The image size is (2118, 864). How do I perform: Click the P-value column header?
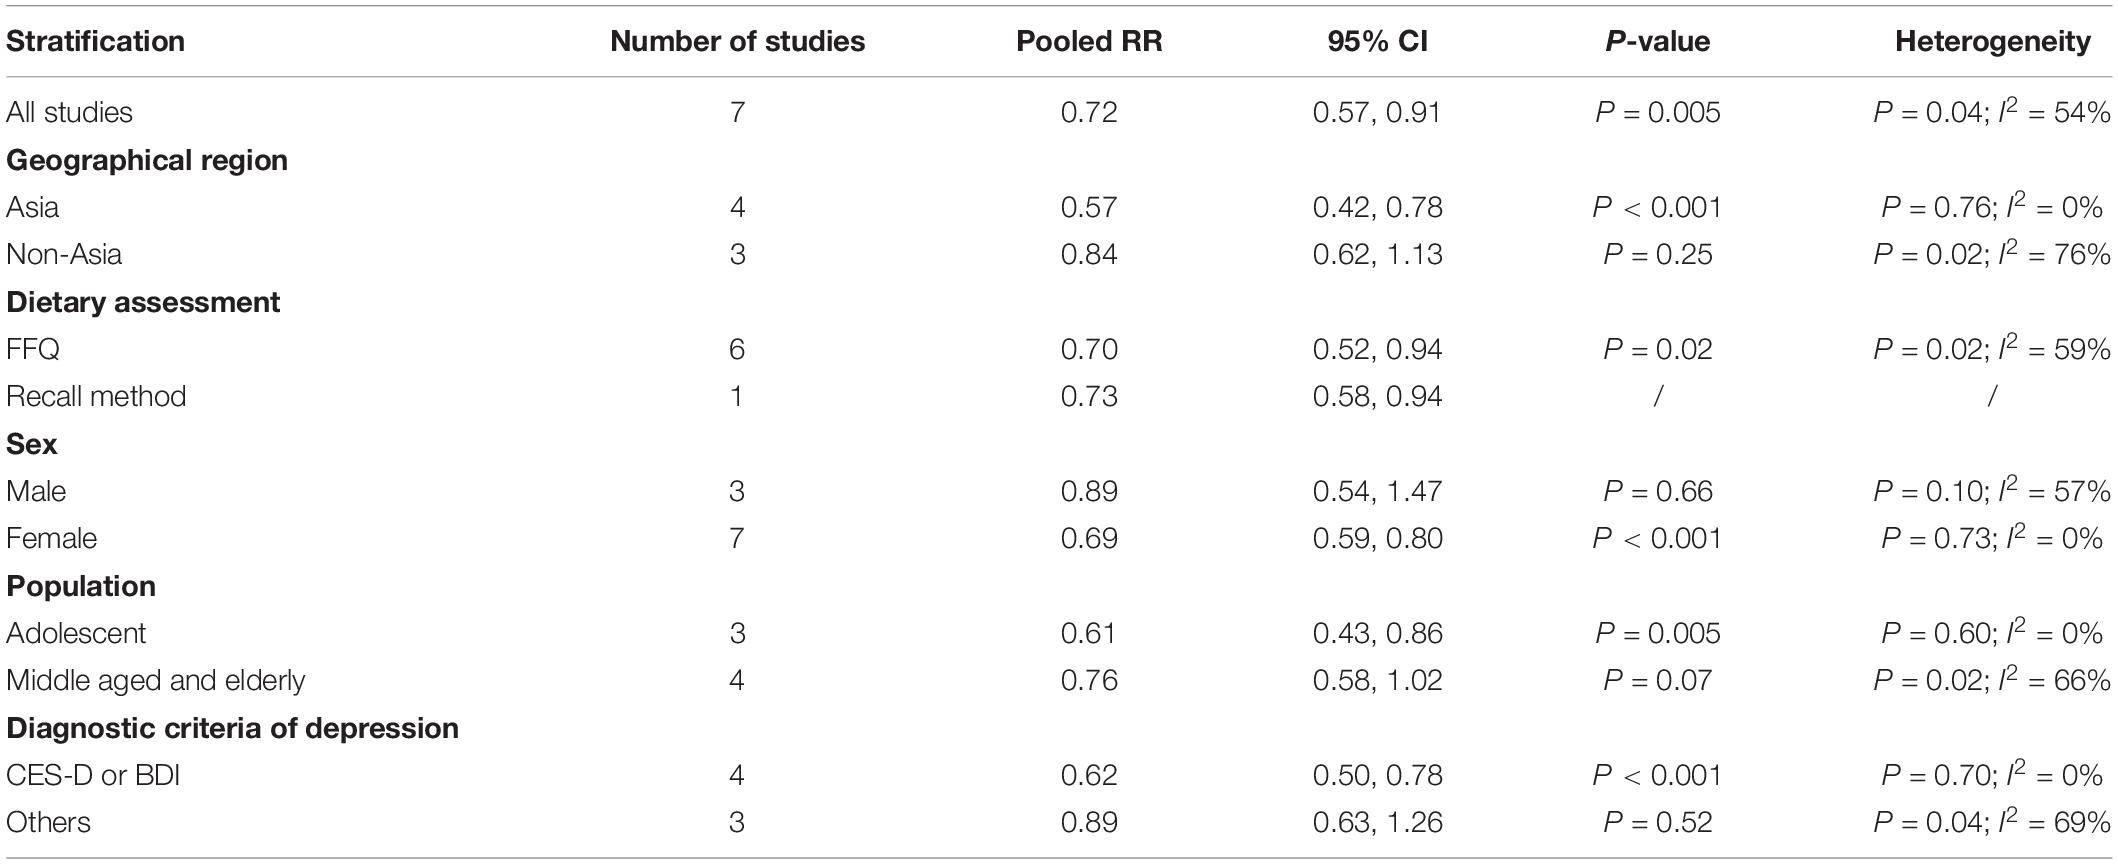[x=1658, y=41]
